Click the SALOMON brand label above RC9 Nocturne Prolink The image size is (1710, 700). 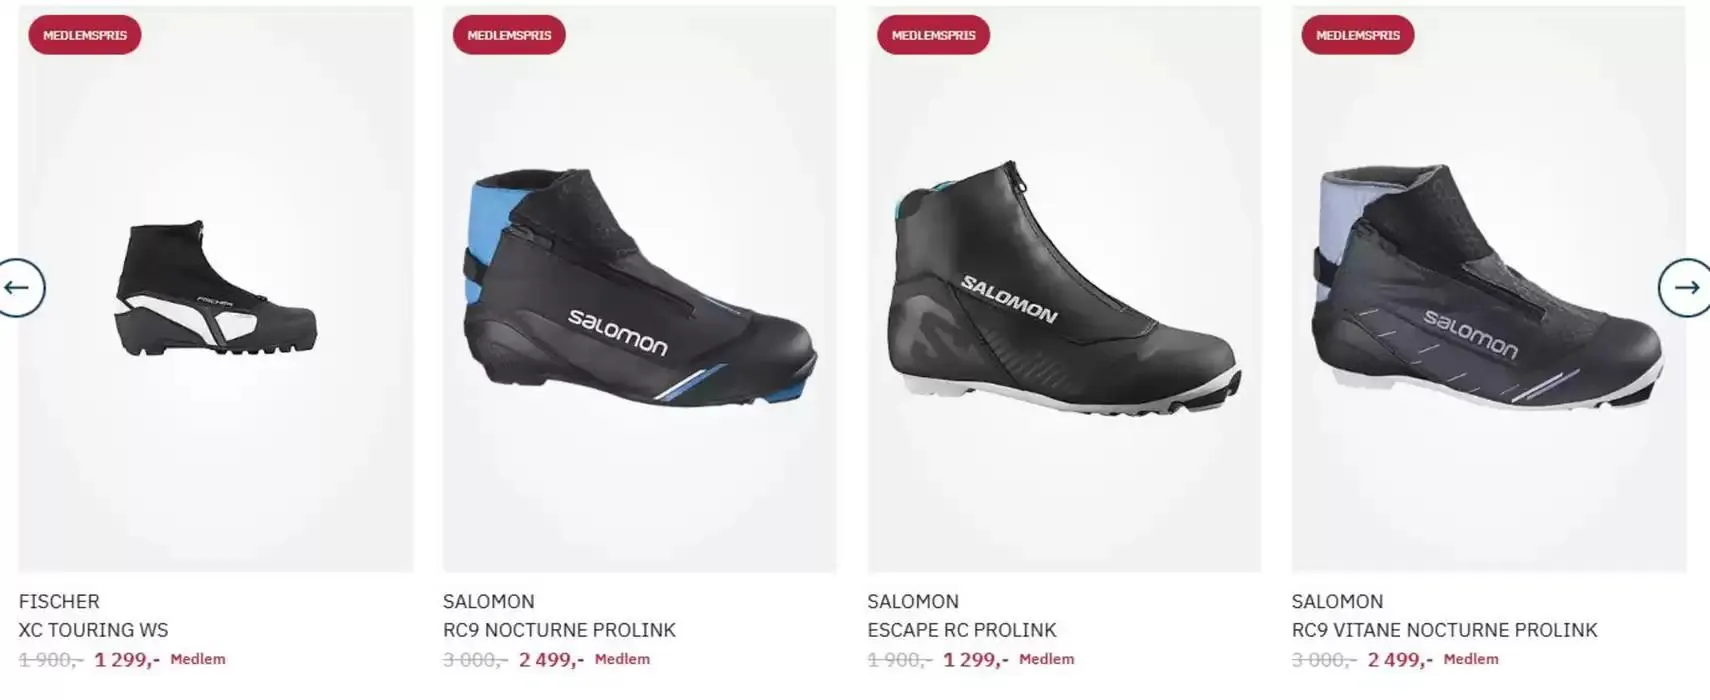(488, 601)
